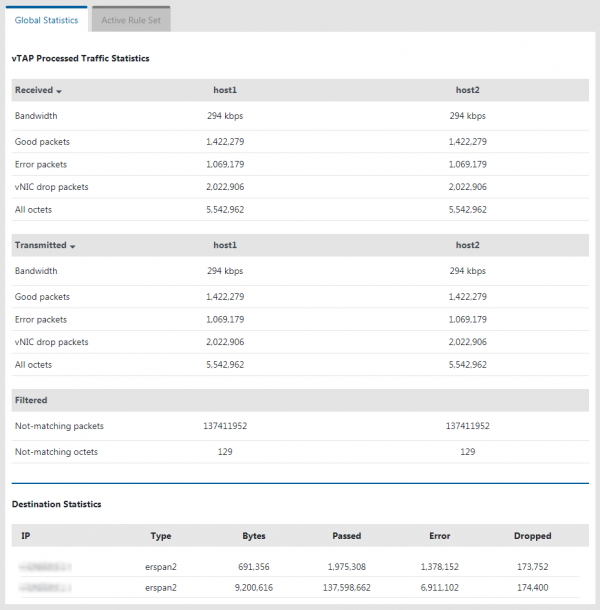Click the Not-matching packets row label
Screen dimensions: 600x610
(x=59, y=426)
